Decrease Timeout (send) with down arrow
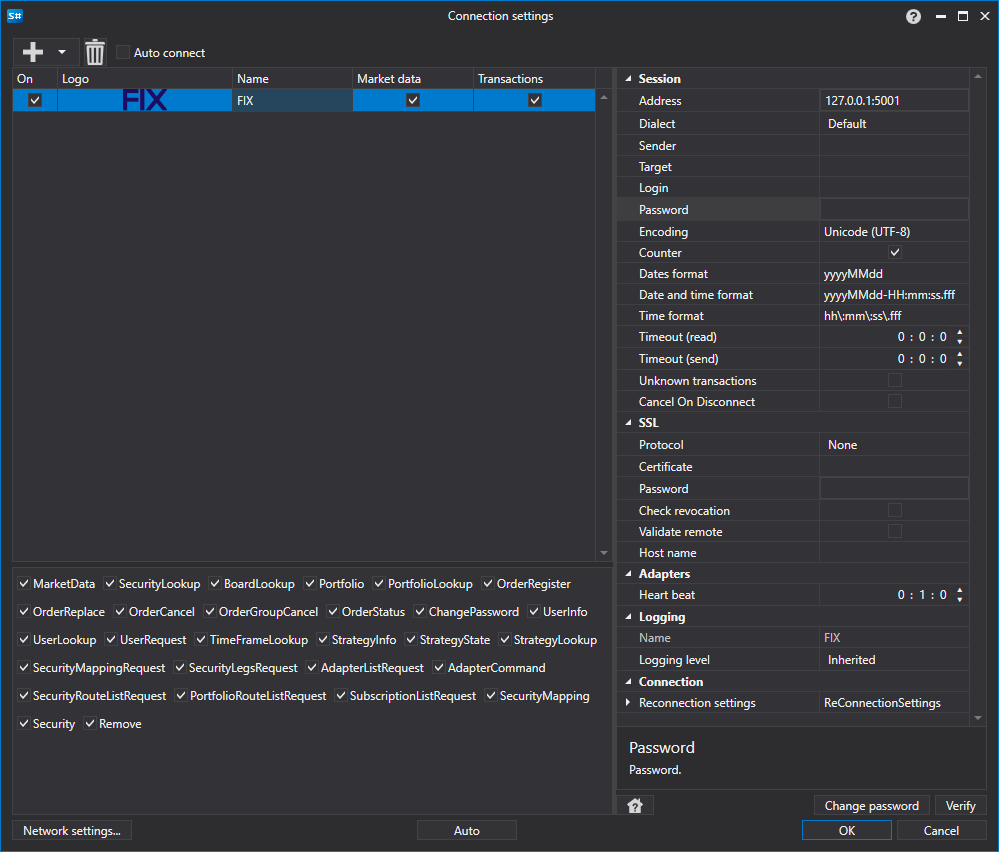999x852 pixels. (959, 363)
